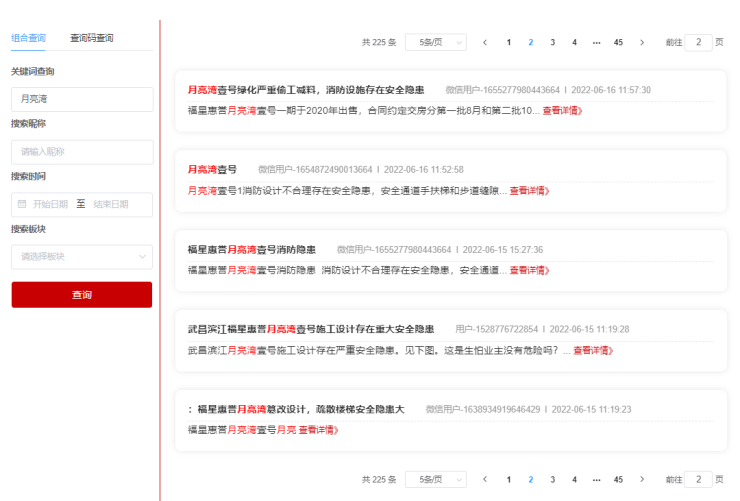The height and width of the screenshot is (501, 740).
Task: Select page 3 in top pagination
Action: [x=552, y=43]
